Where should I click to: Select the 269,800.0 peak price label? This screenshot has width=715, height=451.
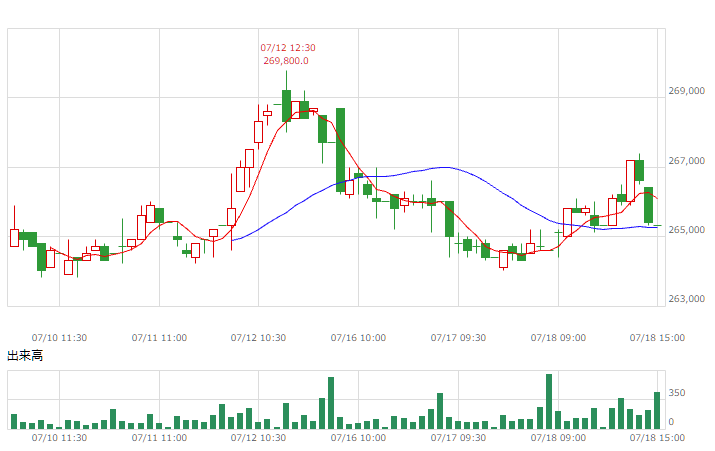(286, 61)
